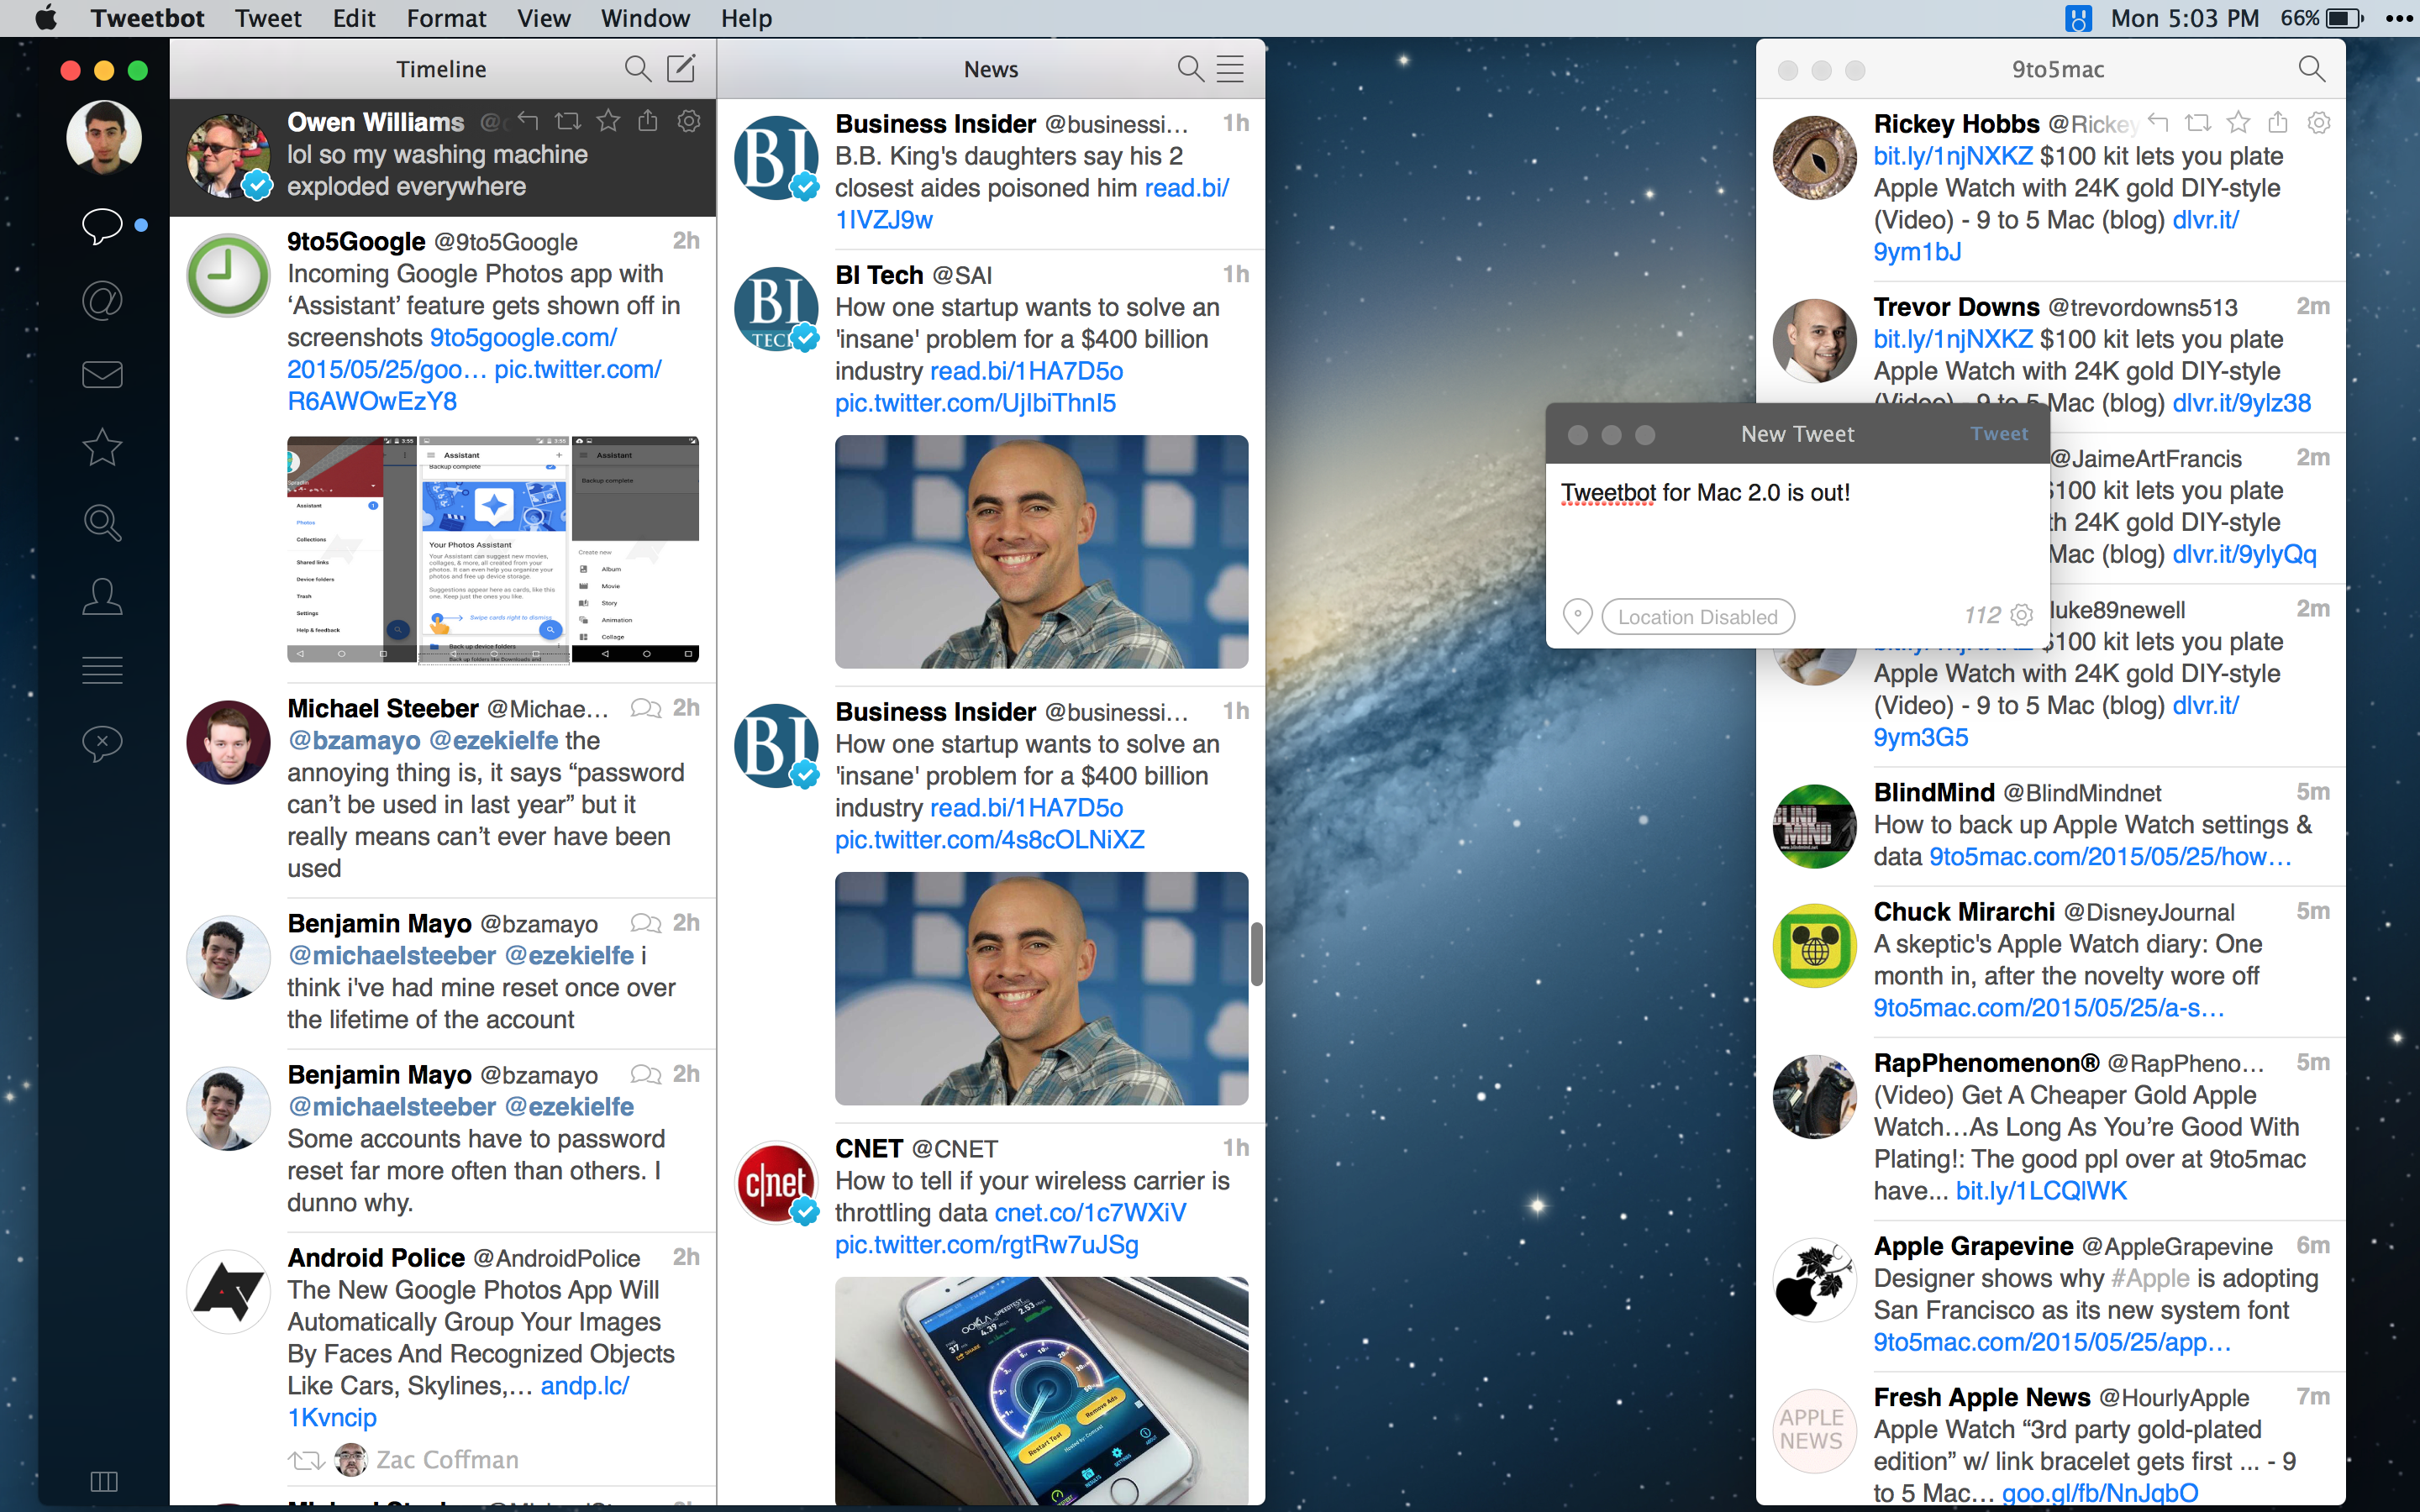Open News column list menu icon
The width and height of the screenshot is (2420, 1512).
(x=1230, y=68)
